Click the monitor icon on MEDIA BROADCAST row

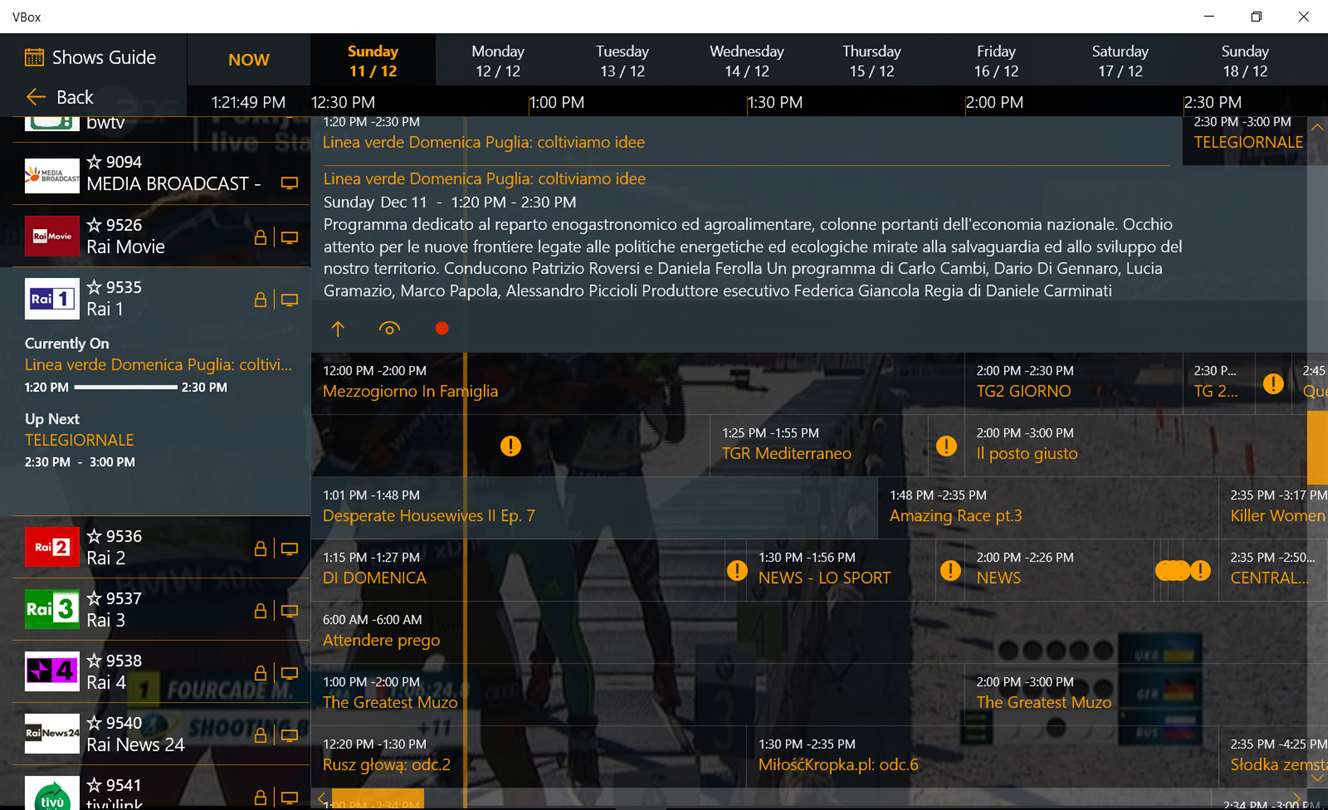click(289, 184)
